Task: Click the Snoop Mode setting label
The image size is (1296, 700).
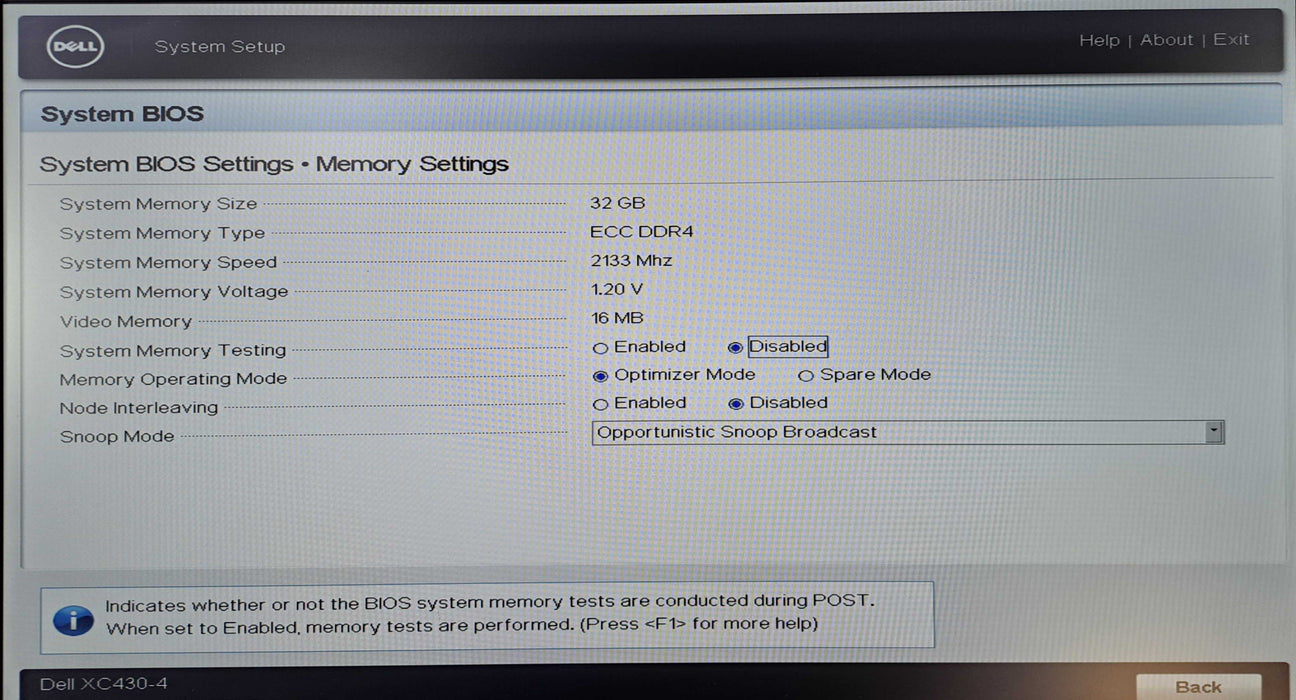Action: [117, 437]
